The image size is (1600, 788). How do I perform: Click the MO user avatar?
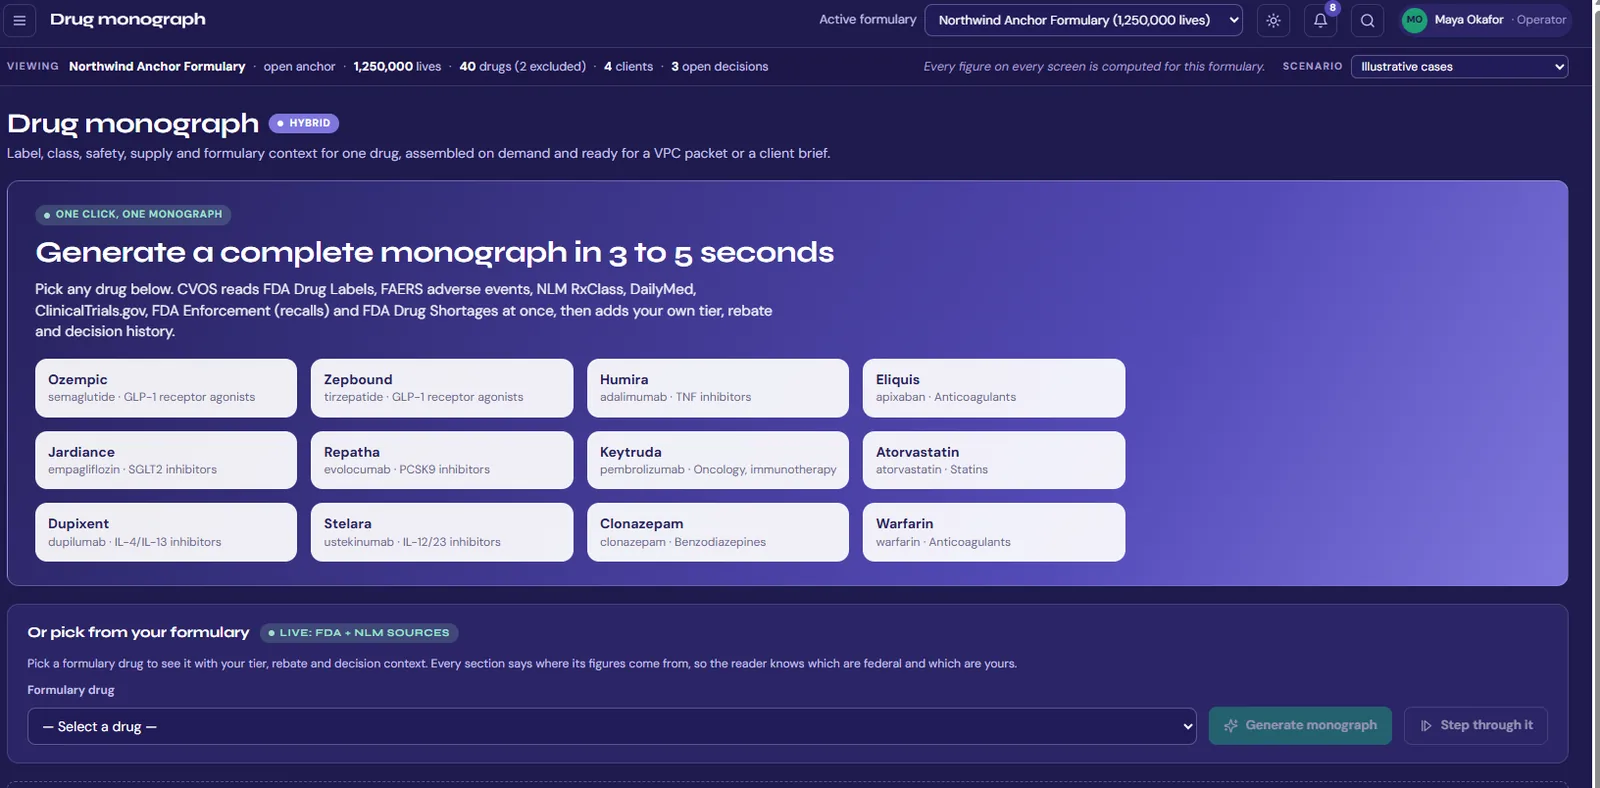(x=1414, y=20)
